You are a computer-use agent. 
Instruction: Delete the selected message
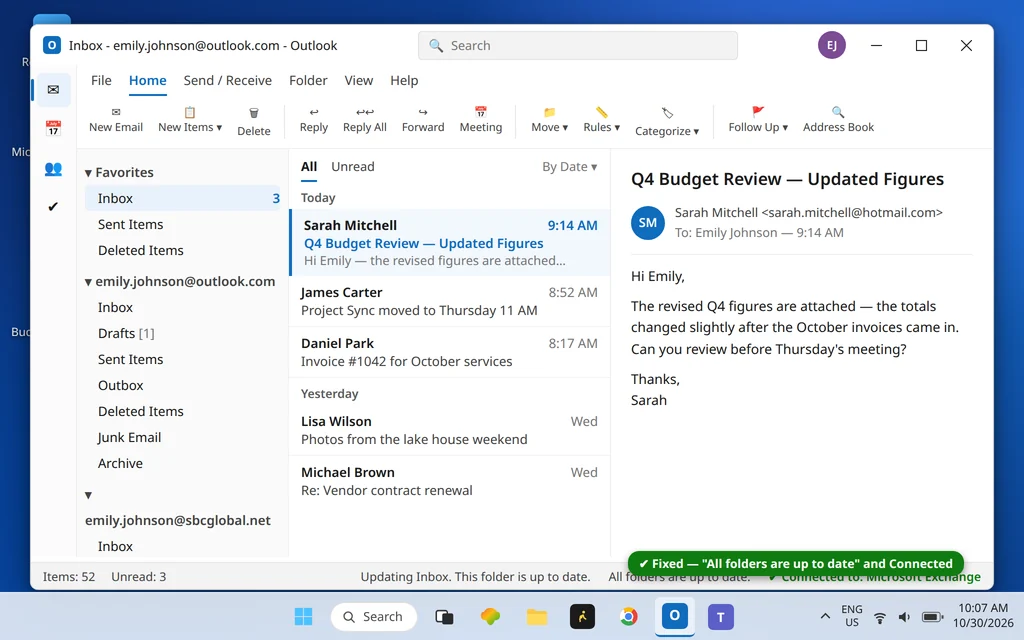coord(253,122)
